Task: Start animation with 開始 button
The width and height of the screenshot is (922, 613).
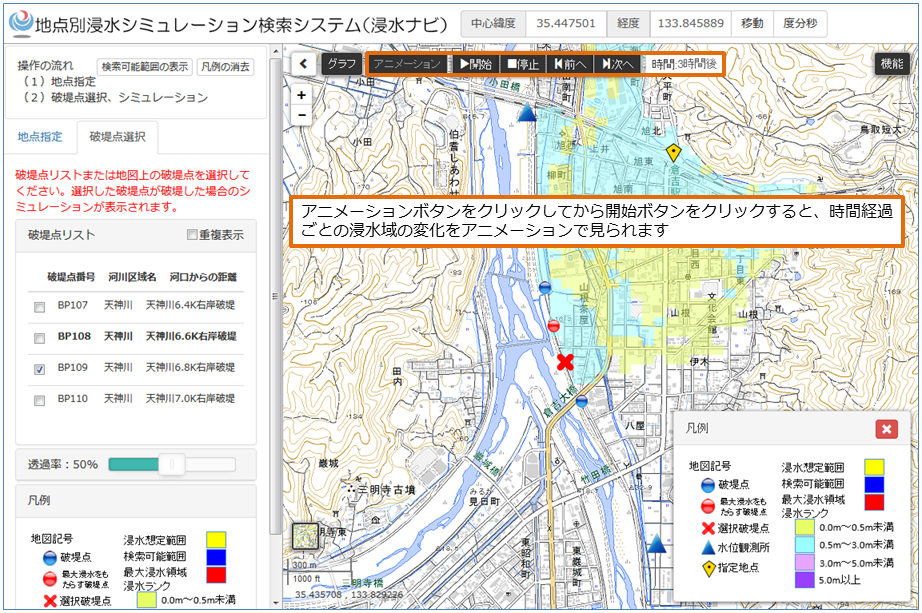Action: point(475,64)
